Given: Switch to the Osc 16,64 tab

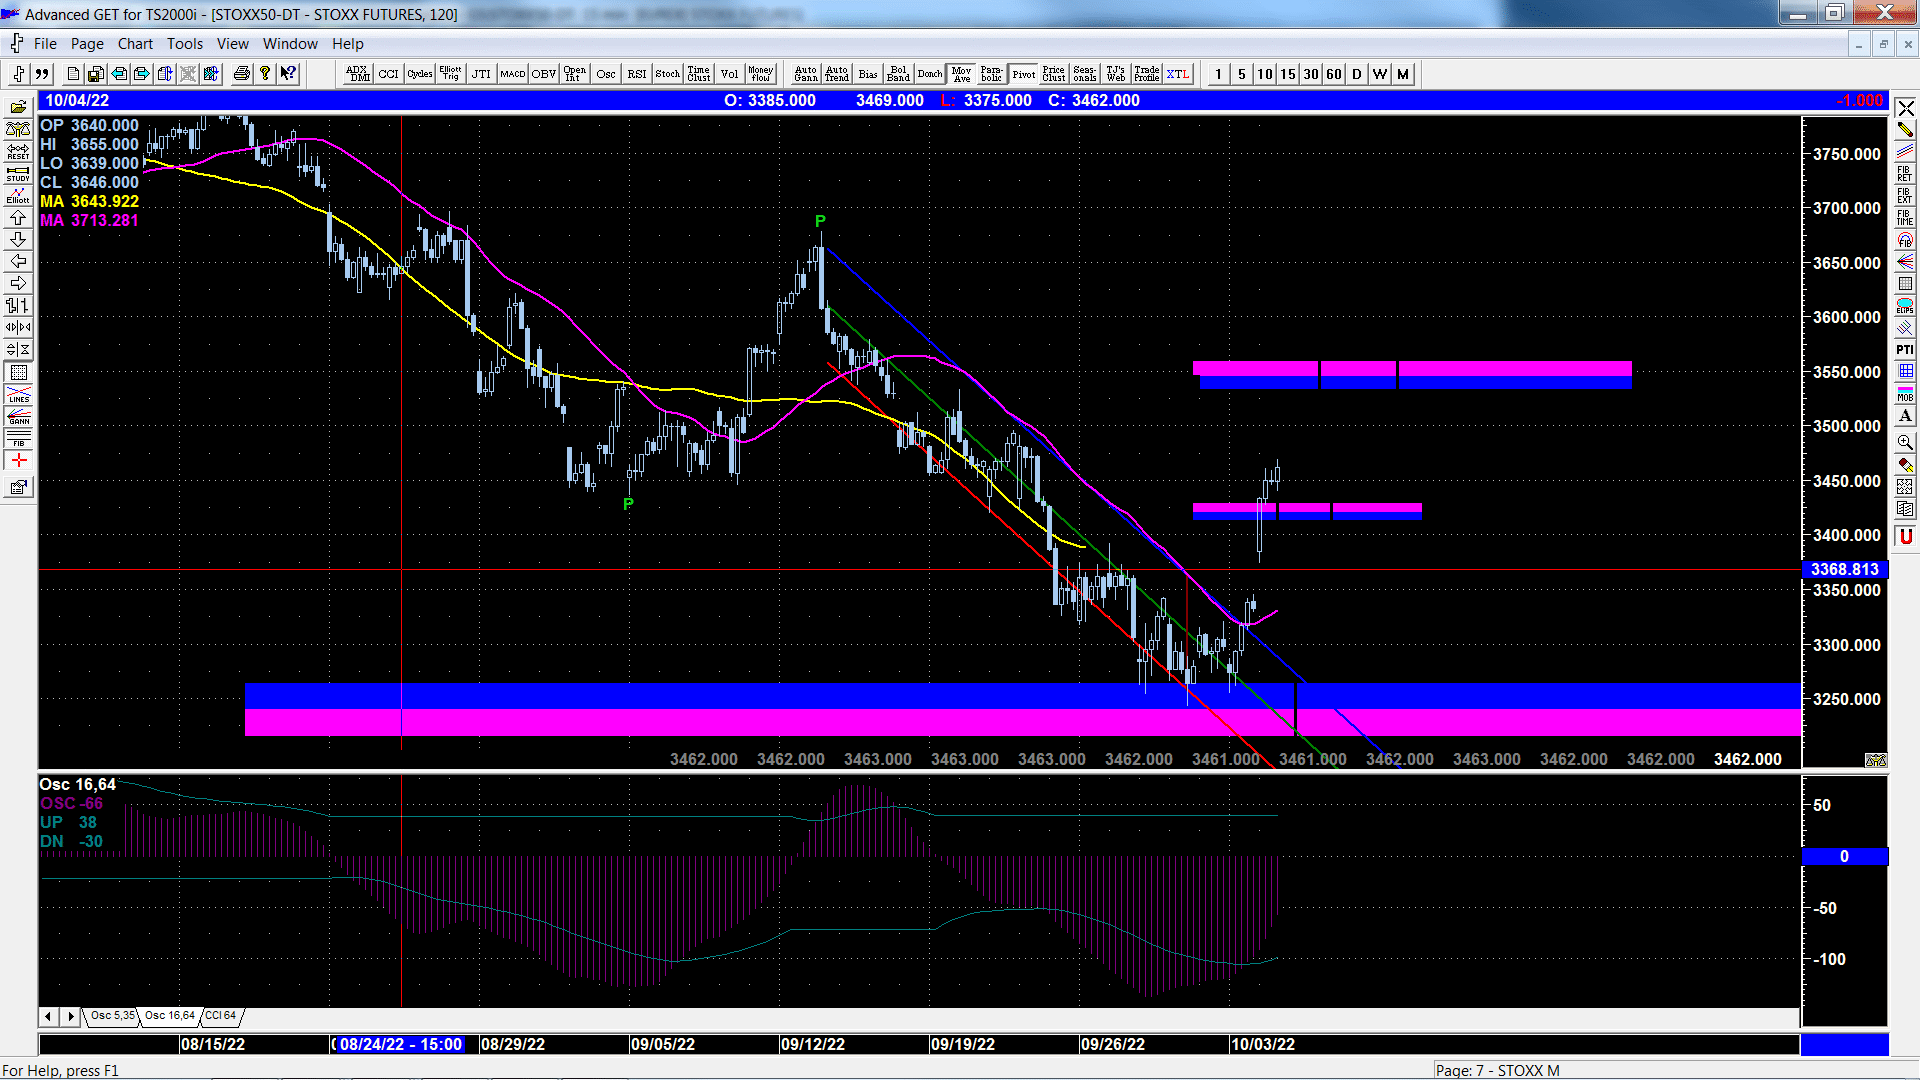Looking at the screenshot, I should tap(169, 1016).
